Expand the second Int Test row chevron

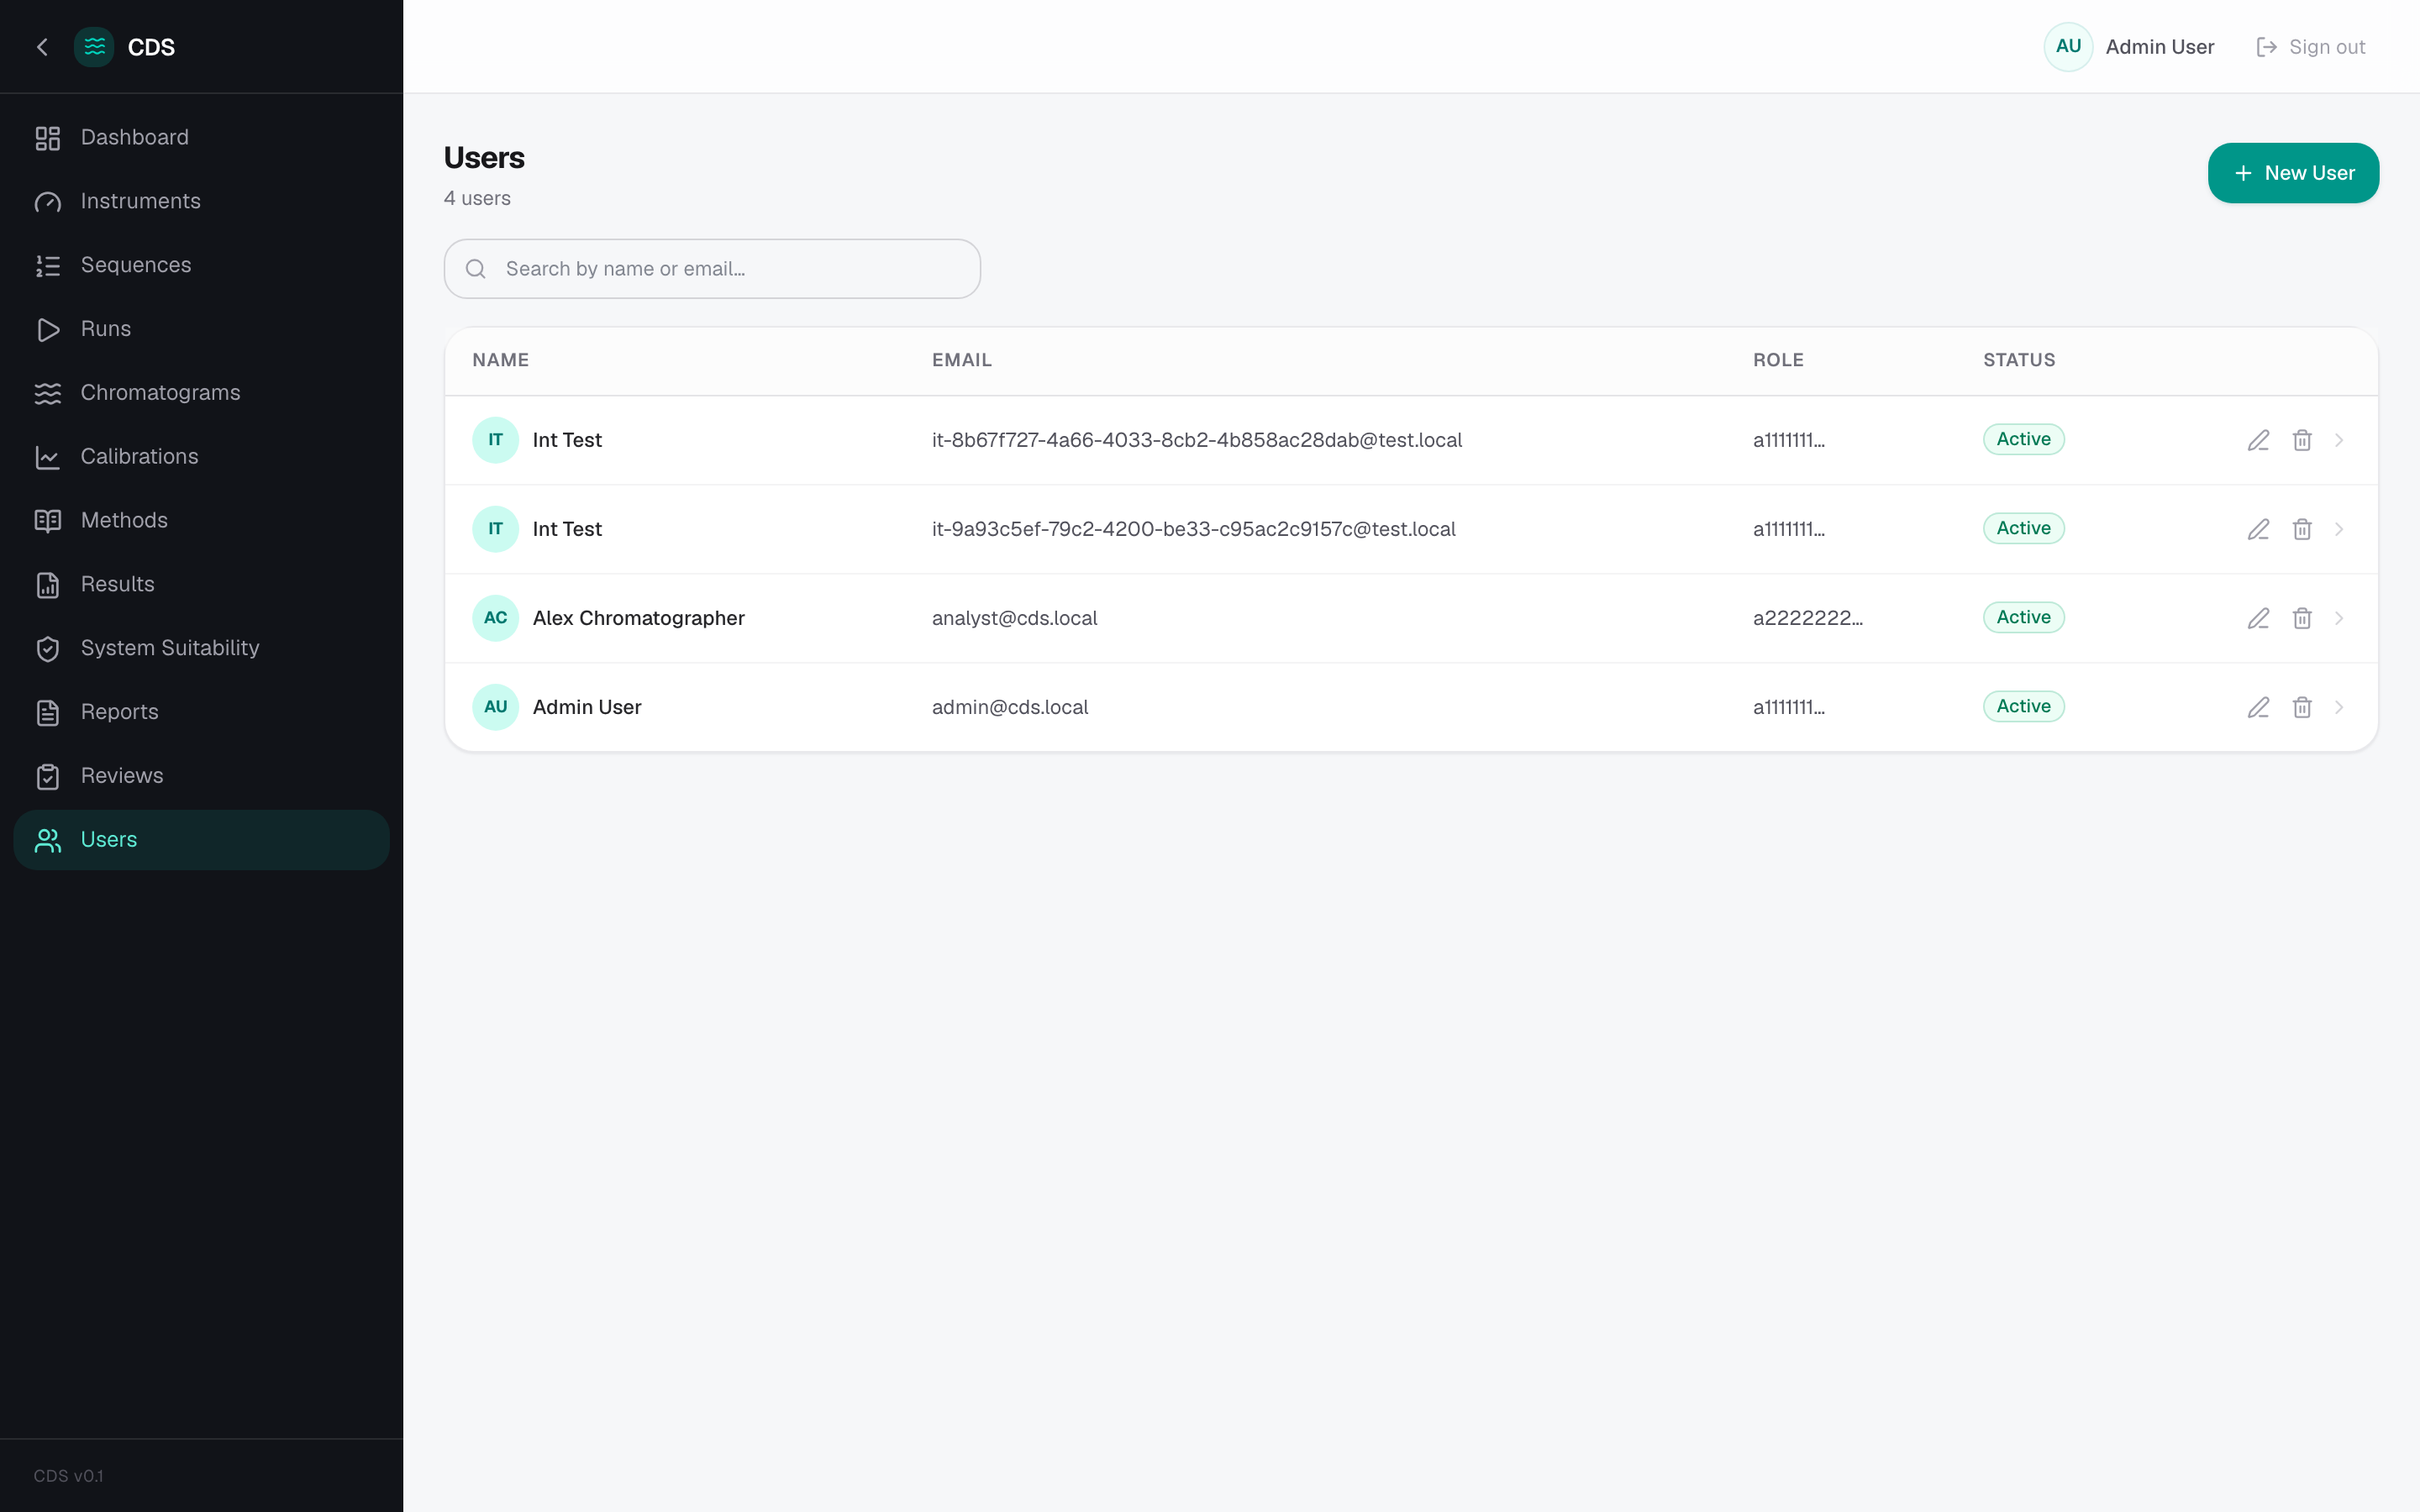point(2339,529)
